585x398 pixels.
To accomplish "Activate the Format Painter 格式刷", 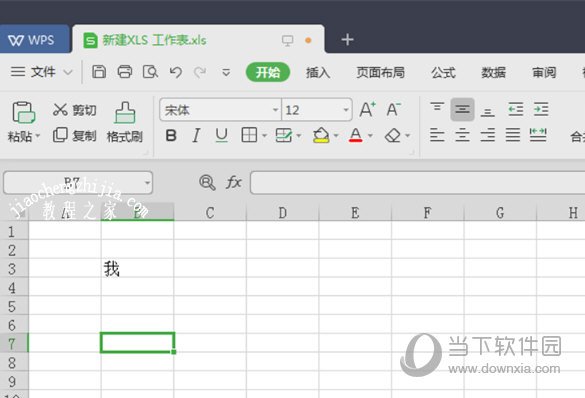I will pos(125,122).
